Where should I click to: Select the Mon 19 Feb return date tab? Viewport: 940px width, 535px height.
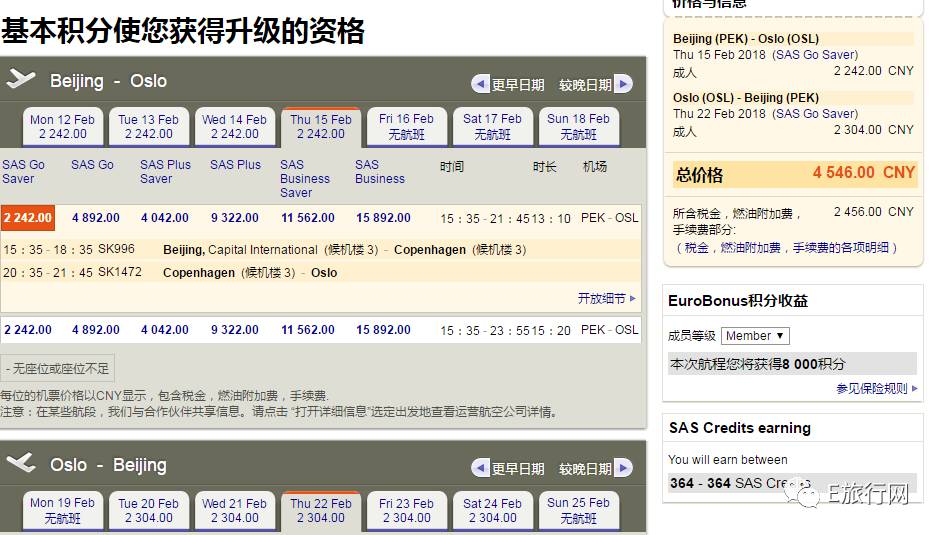pyautogui.click(x=62, y=510)
